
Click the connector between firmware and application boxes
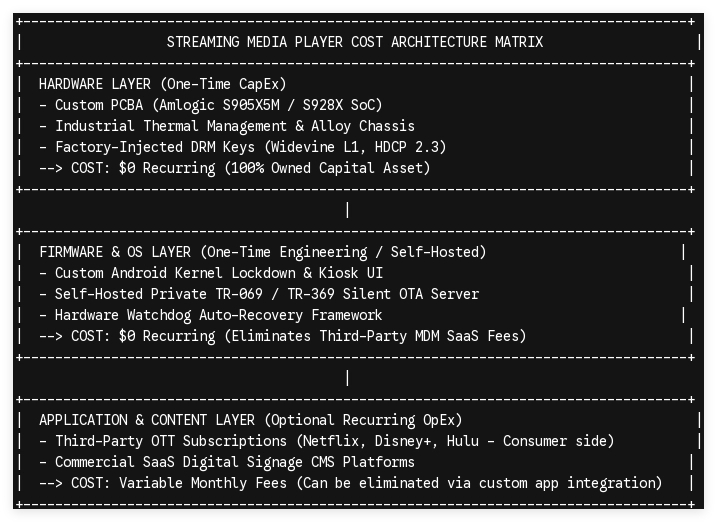pos(348,378)
